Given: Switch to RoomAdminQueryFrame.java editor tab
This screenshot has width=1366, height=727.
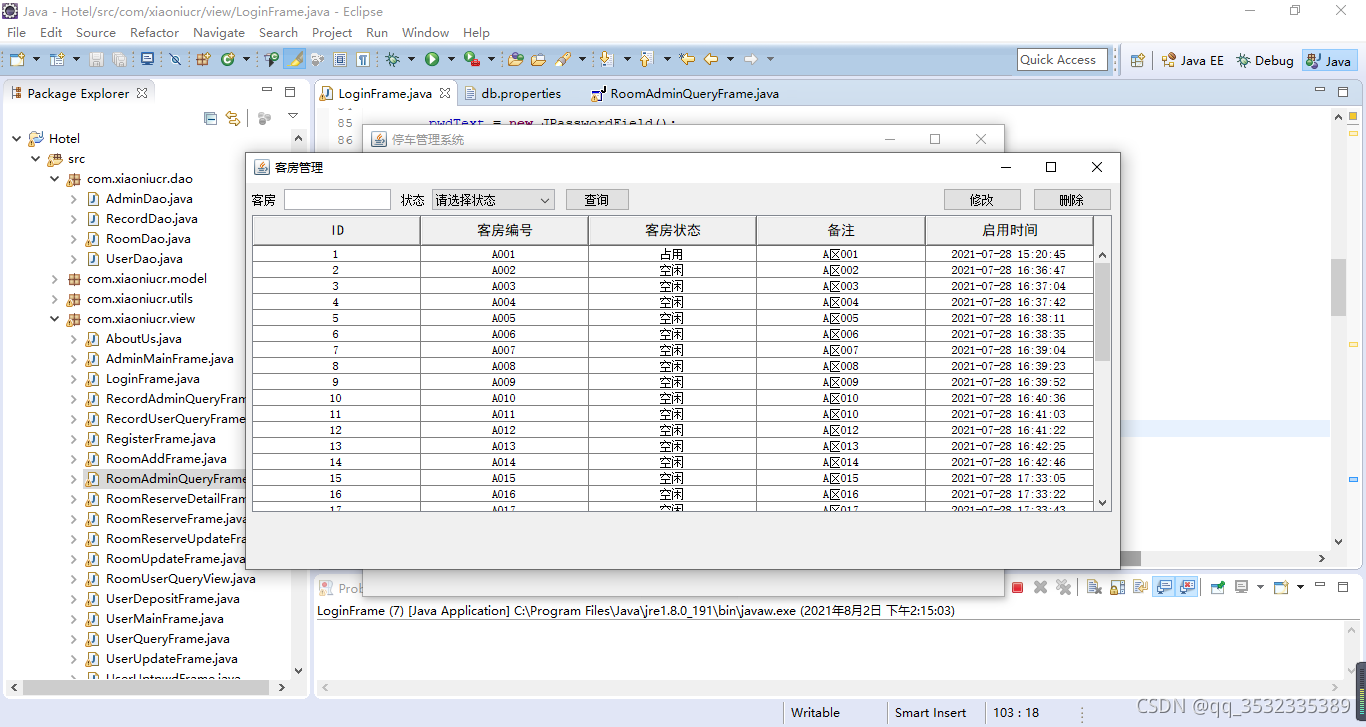Looking at the screenshot, I should click(x=685, y=93).
